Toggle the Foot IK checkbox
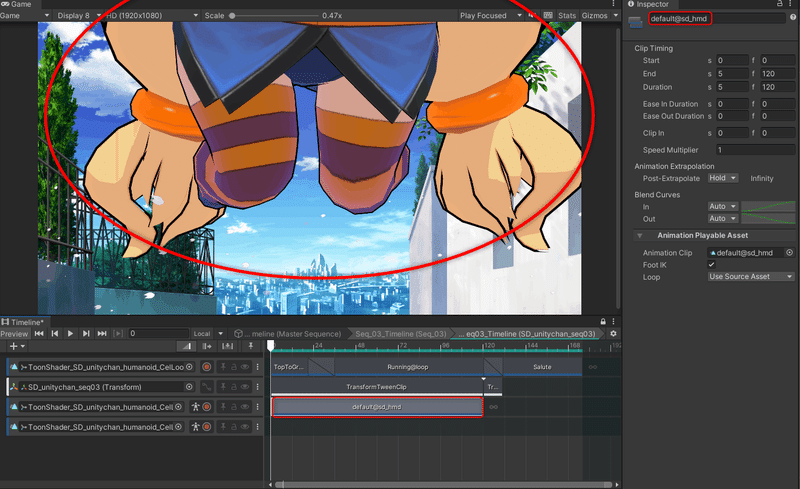This screenshot has width=800, height=489. tap(711, 264)
